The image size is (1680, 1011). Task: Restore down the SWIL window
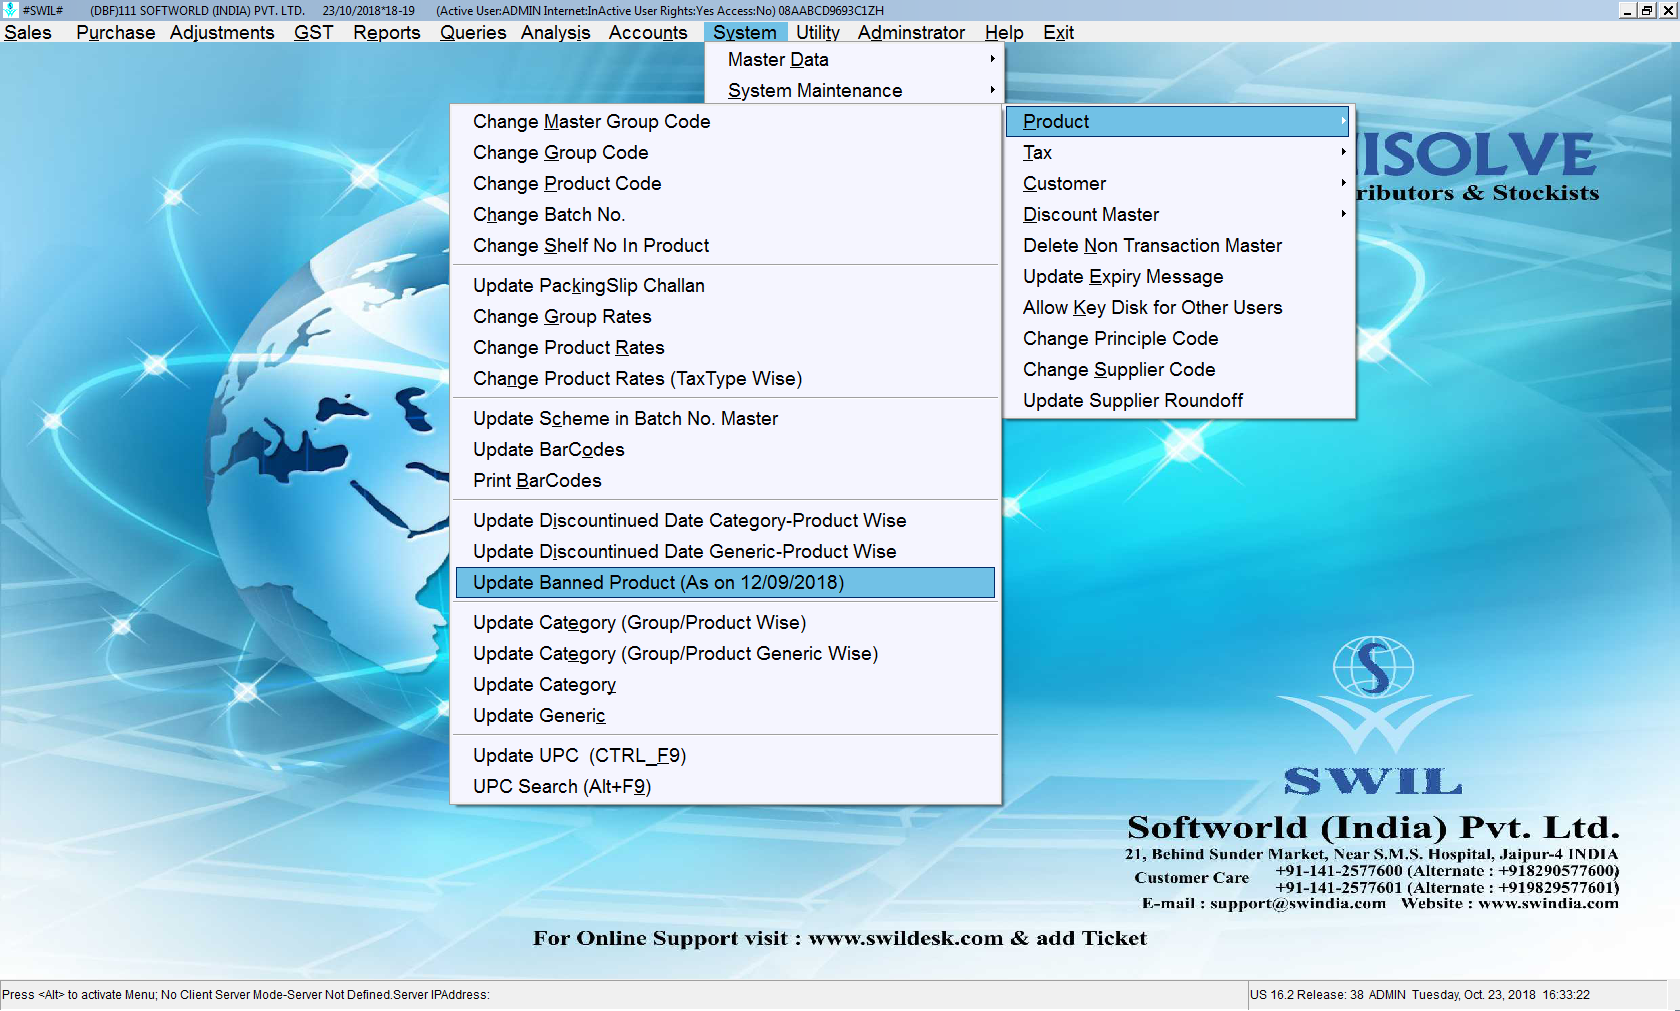1646,10
